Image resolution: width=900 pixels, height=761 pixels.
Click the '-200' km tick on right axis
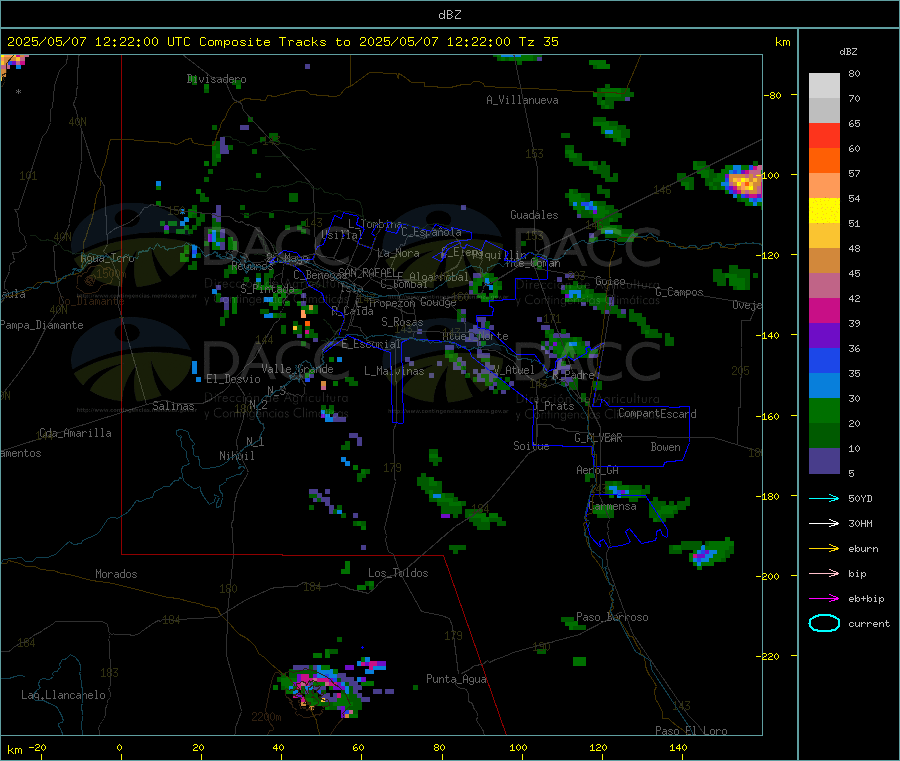770,576
